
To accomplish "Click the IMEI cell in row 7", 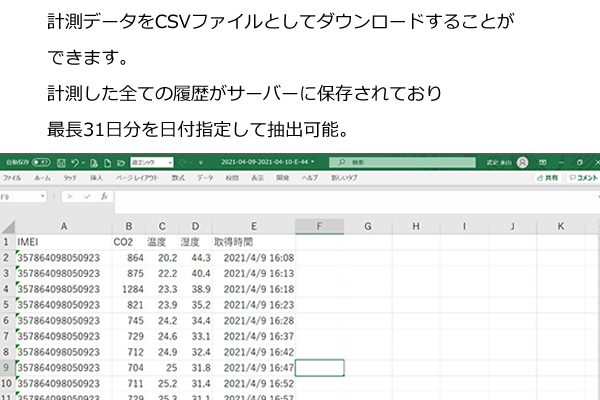I will coord(64,336).
